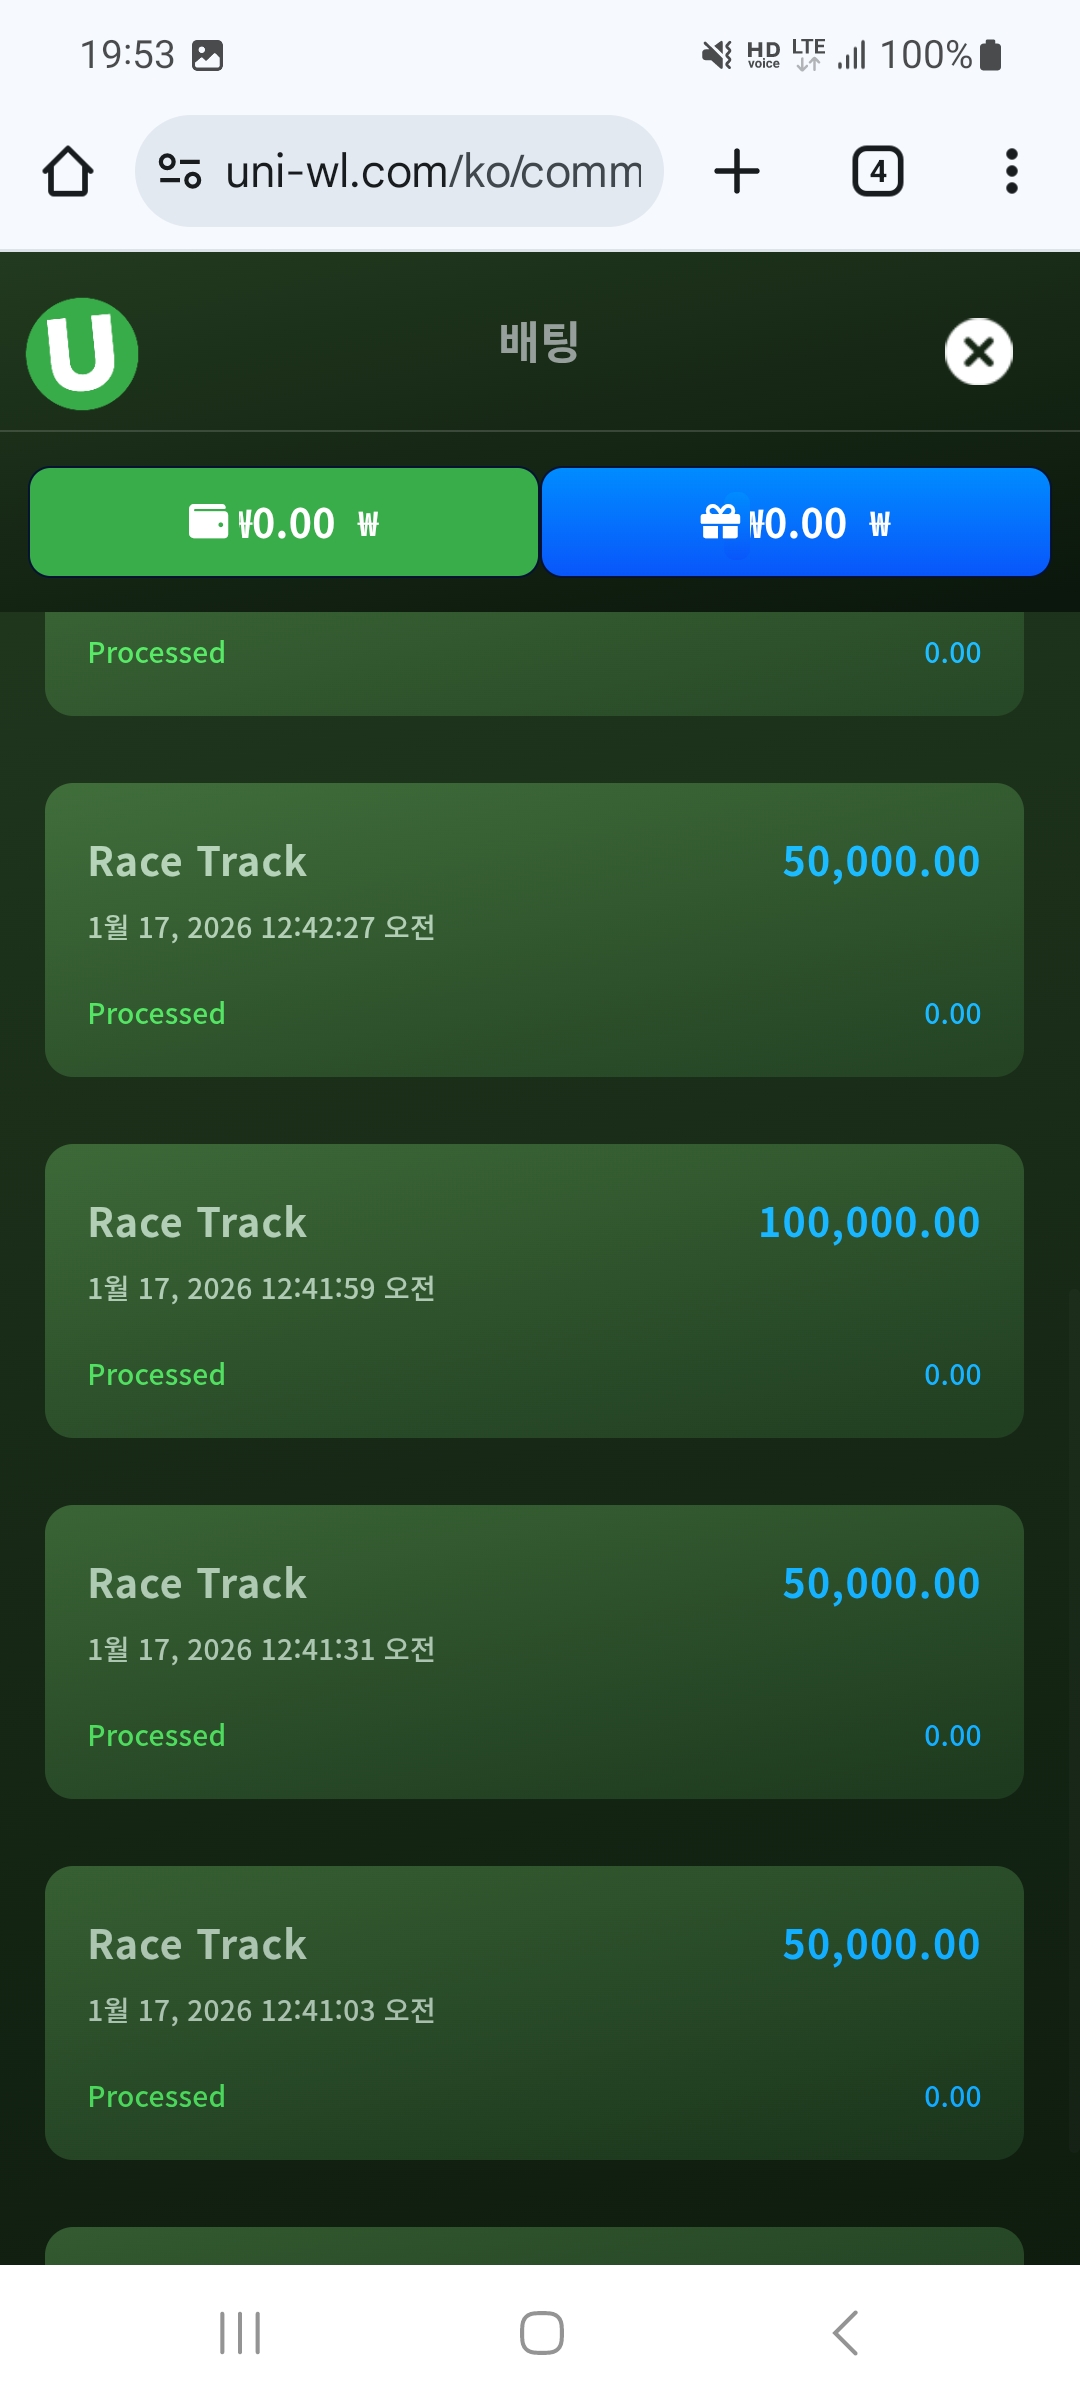Image resolution: width=1080 pixels, height=2400 pixels.
Task: Open the Race Track bet at 12:42:27
Action: point(534,930)
